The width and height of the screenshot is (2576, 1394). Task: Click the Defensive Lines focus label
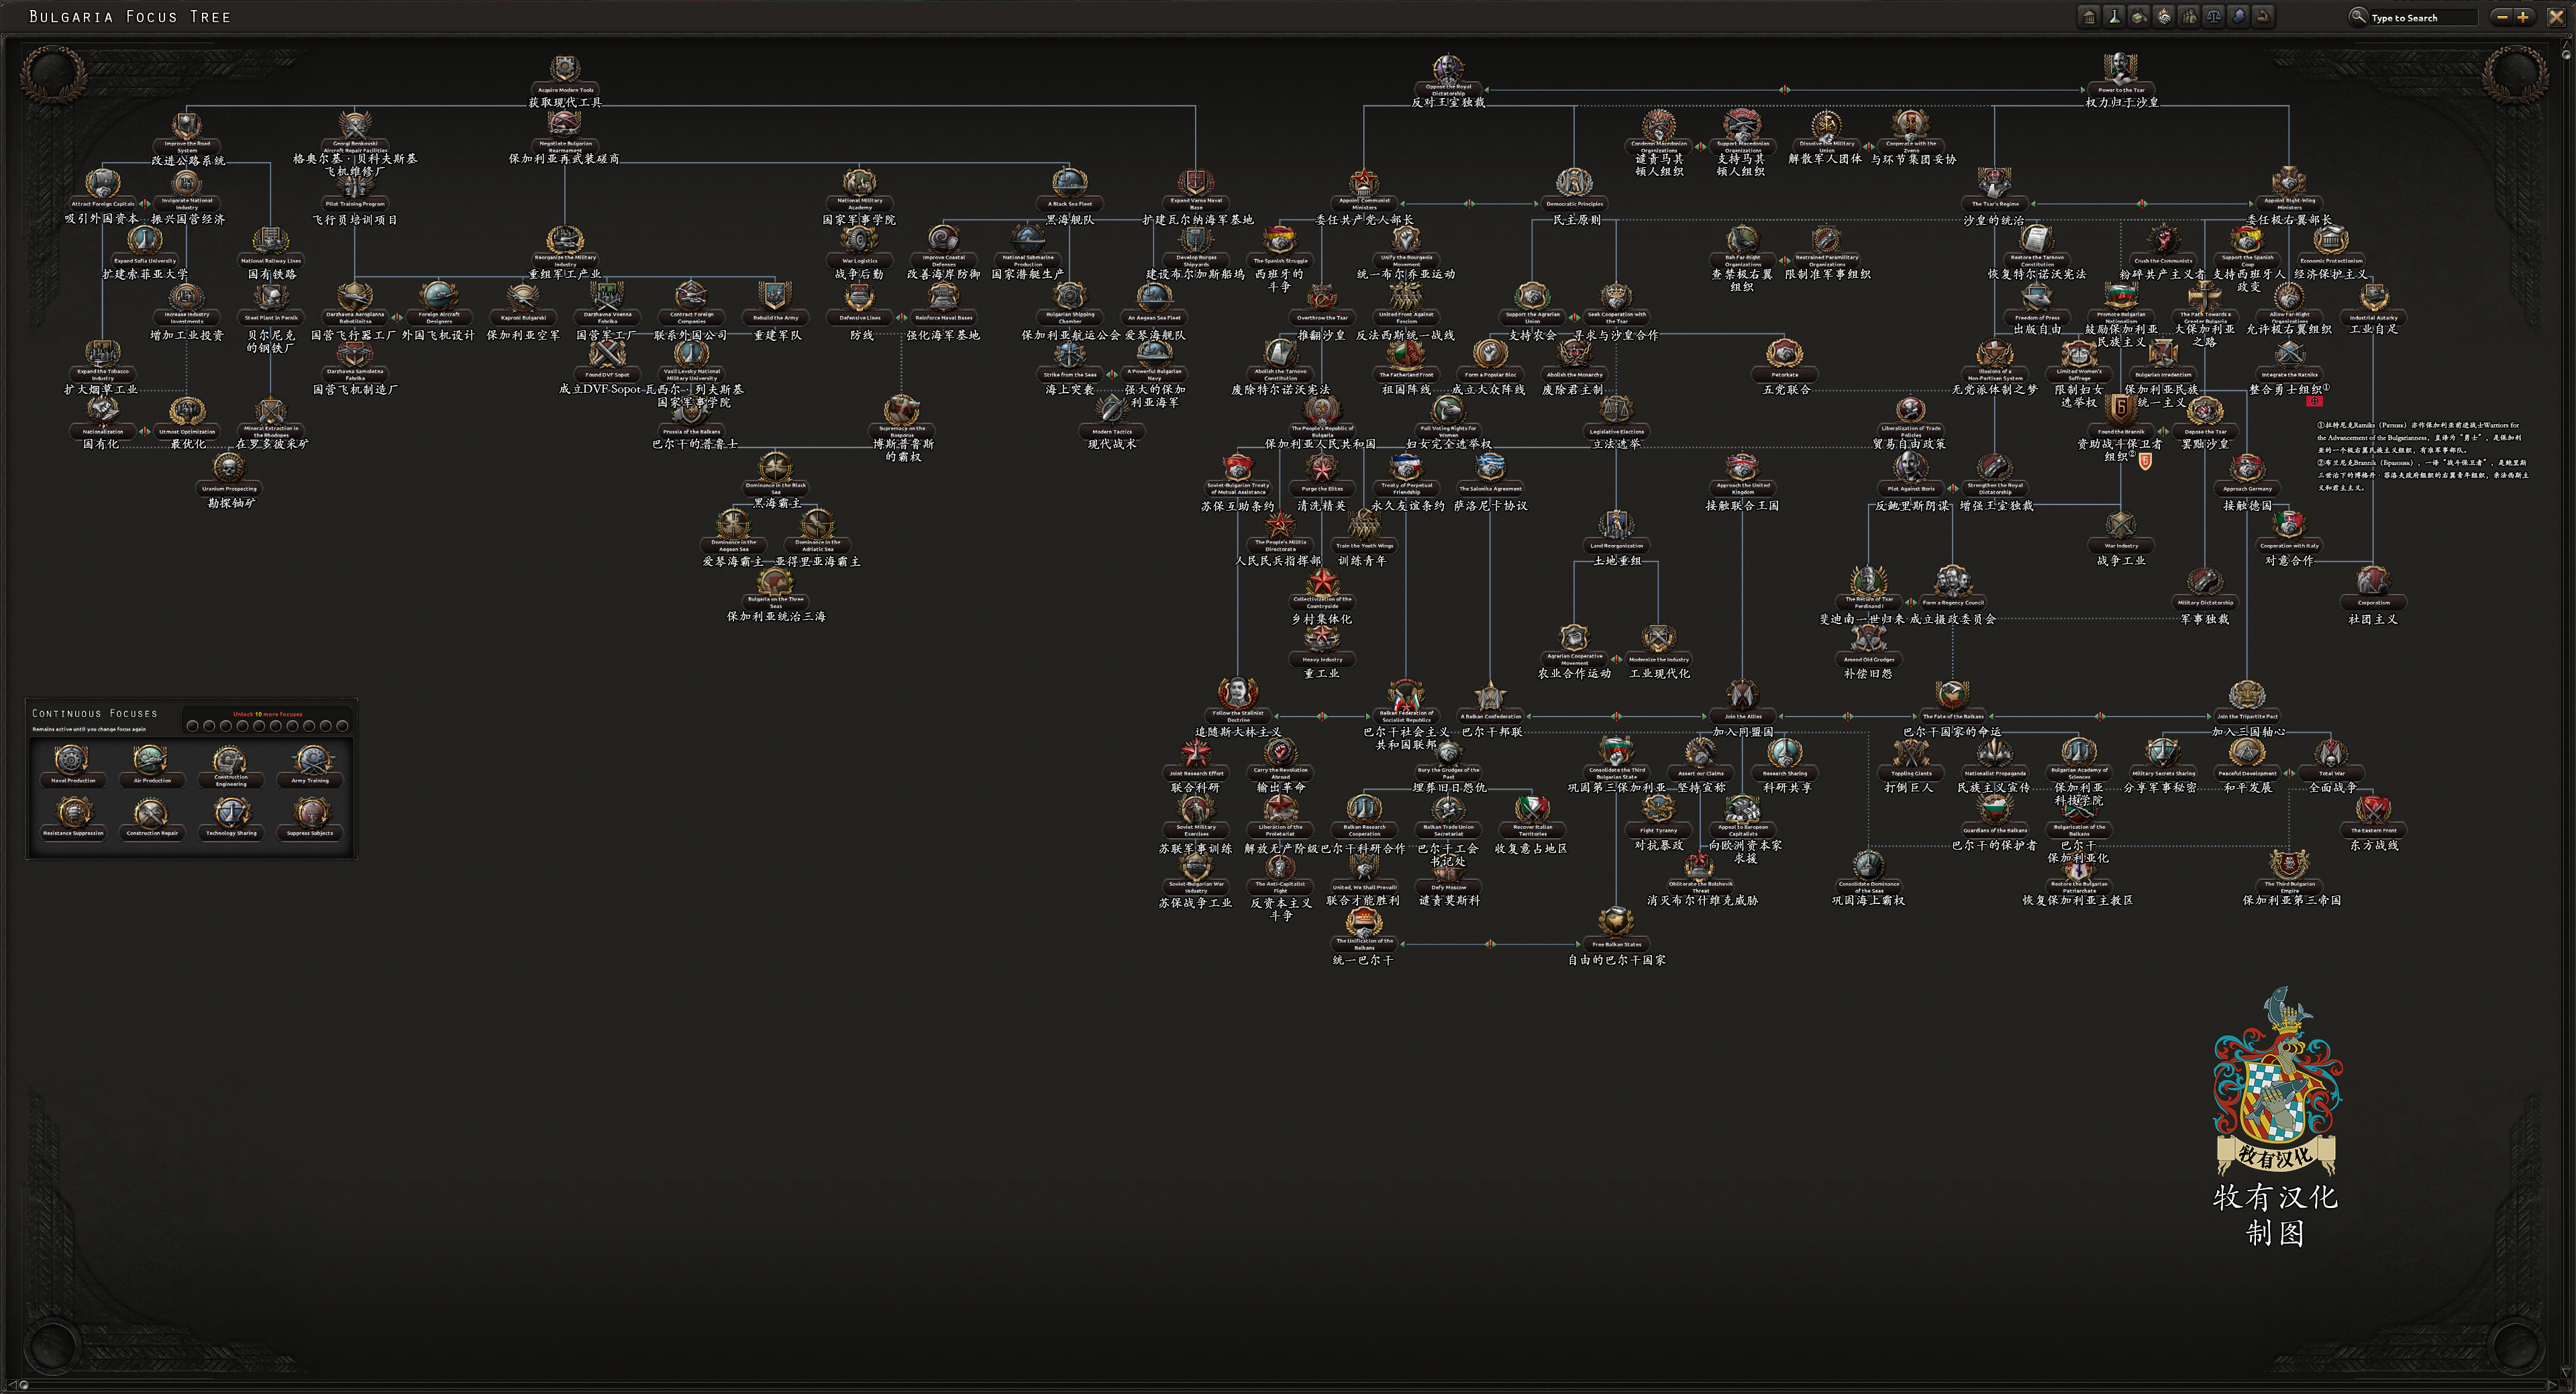pos(859,318)
